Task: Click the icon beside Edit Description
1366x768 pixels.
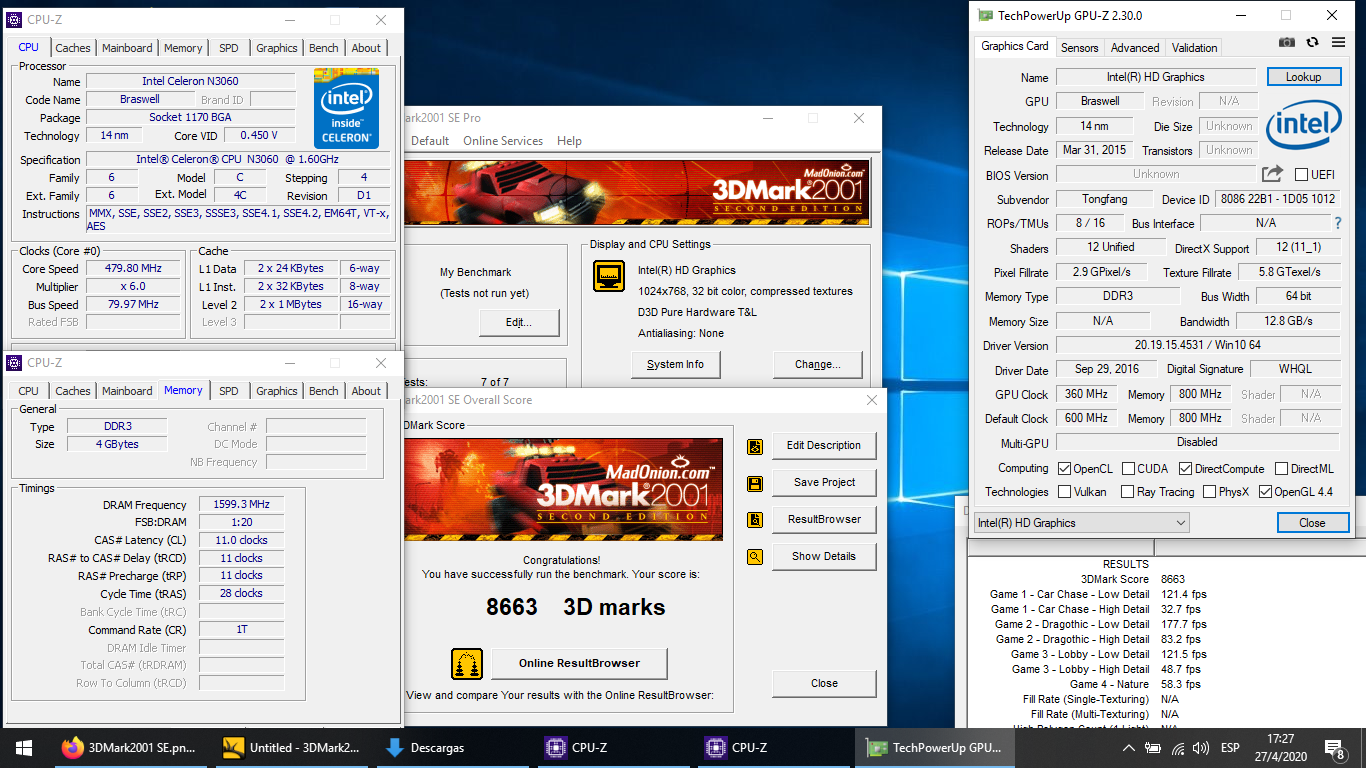Action: coord(755,446)
